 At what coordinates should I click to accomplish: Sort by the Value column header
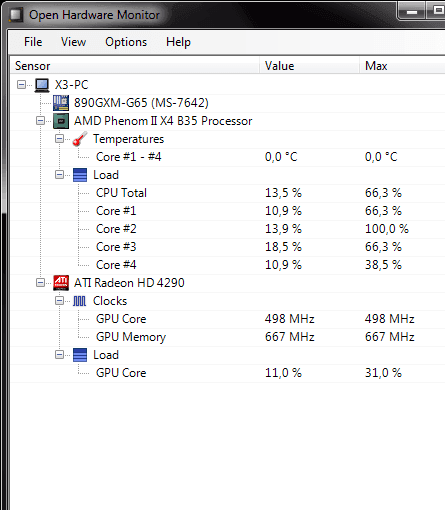[309, 66]
